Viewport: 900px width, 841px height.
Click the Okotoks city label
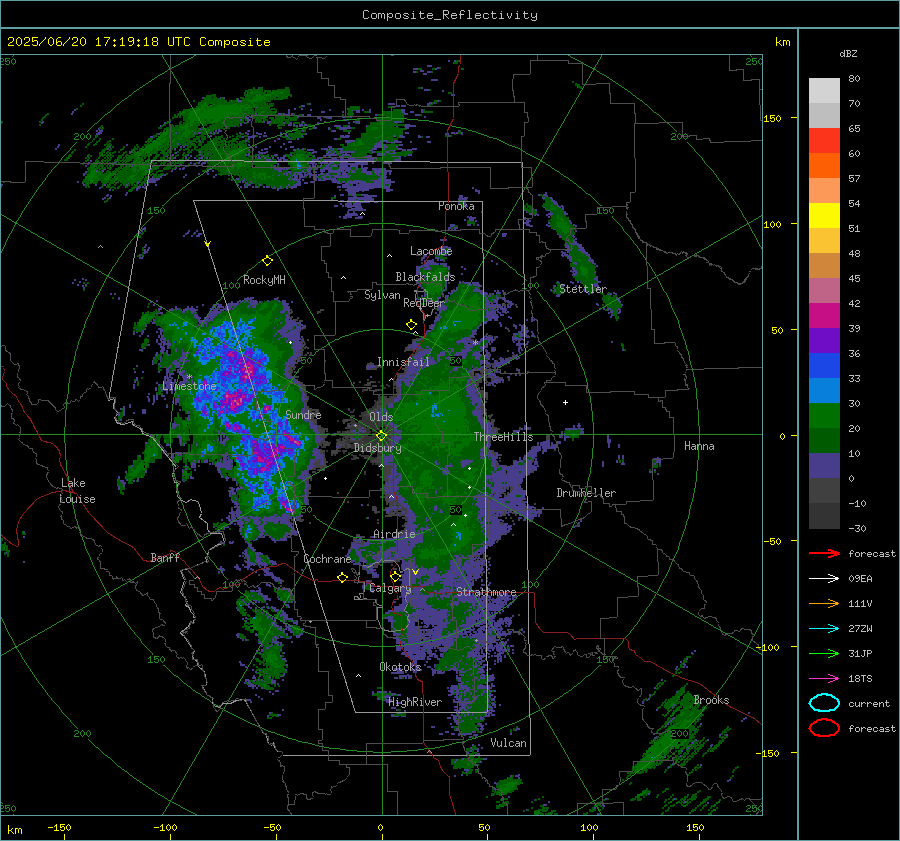point(400,666)
